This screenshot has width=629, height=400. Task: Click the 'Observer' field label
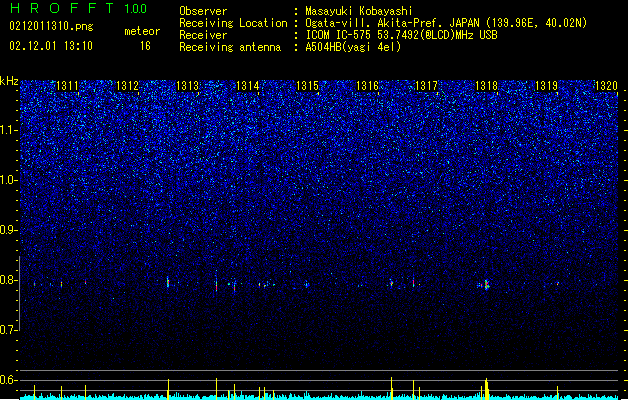(203, 11)
